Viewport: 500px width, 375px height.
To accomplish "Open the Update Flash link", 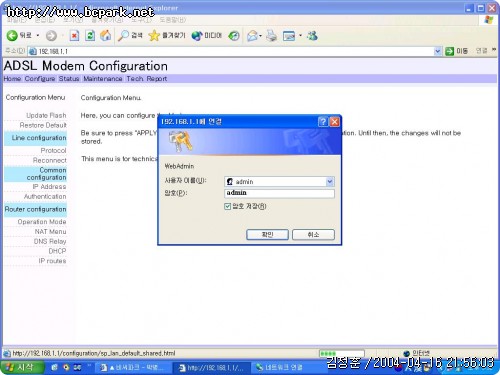I will (46, 115).
